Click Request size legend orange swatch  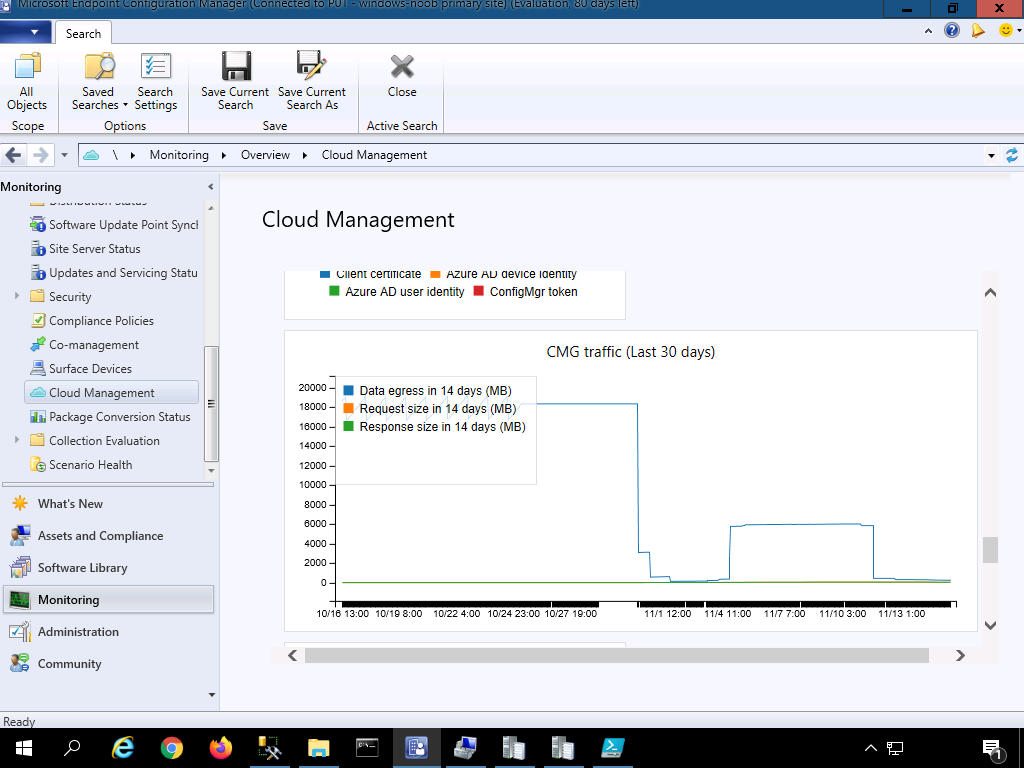348,409
